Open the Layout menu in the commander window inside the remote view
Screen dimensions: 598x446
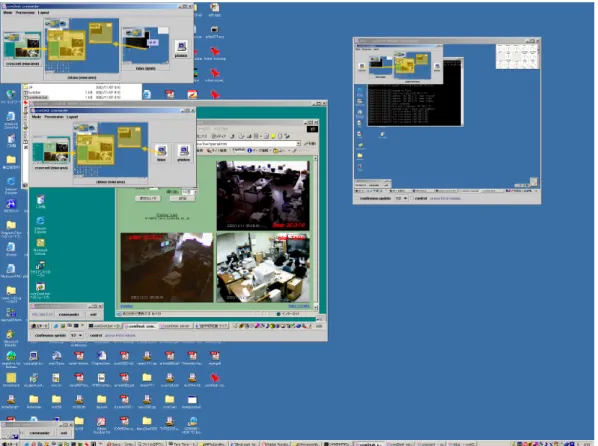(x=72, y=117)
